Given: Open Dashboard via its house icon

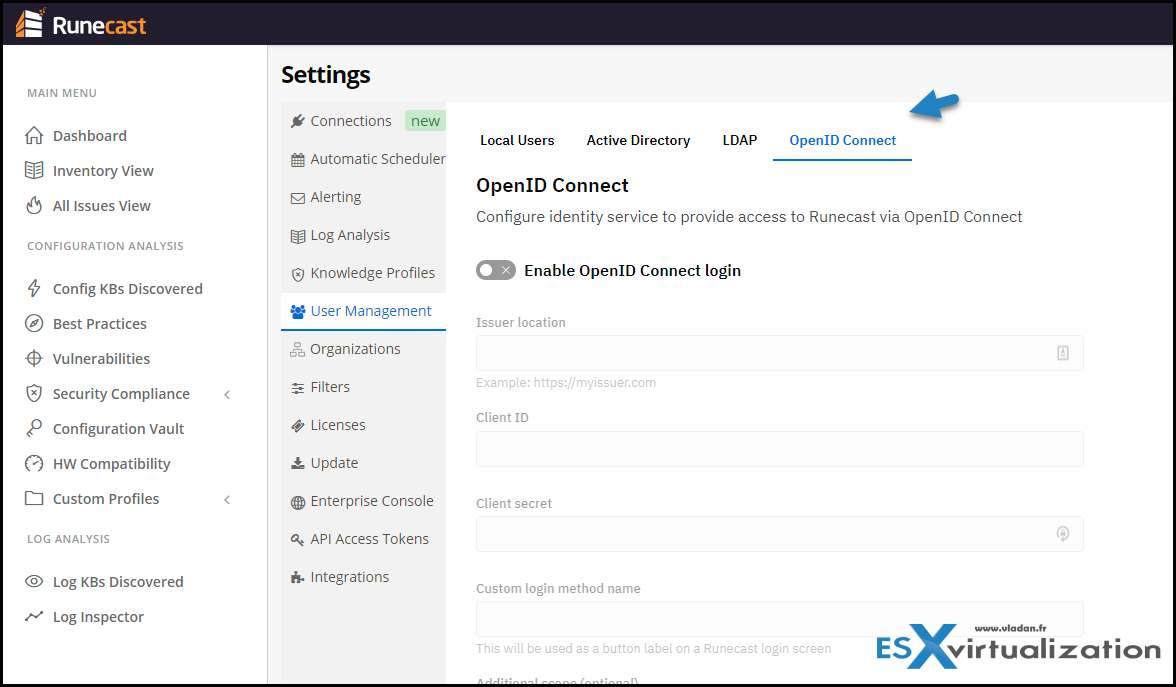Looking at the screenshot, I should (x=34, y=136).
